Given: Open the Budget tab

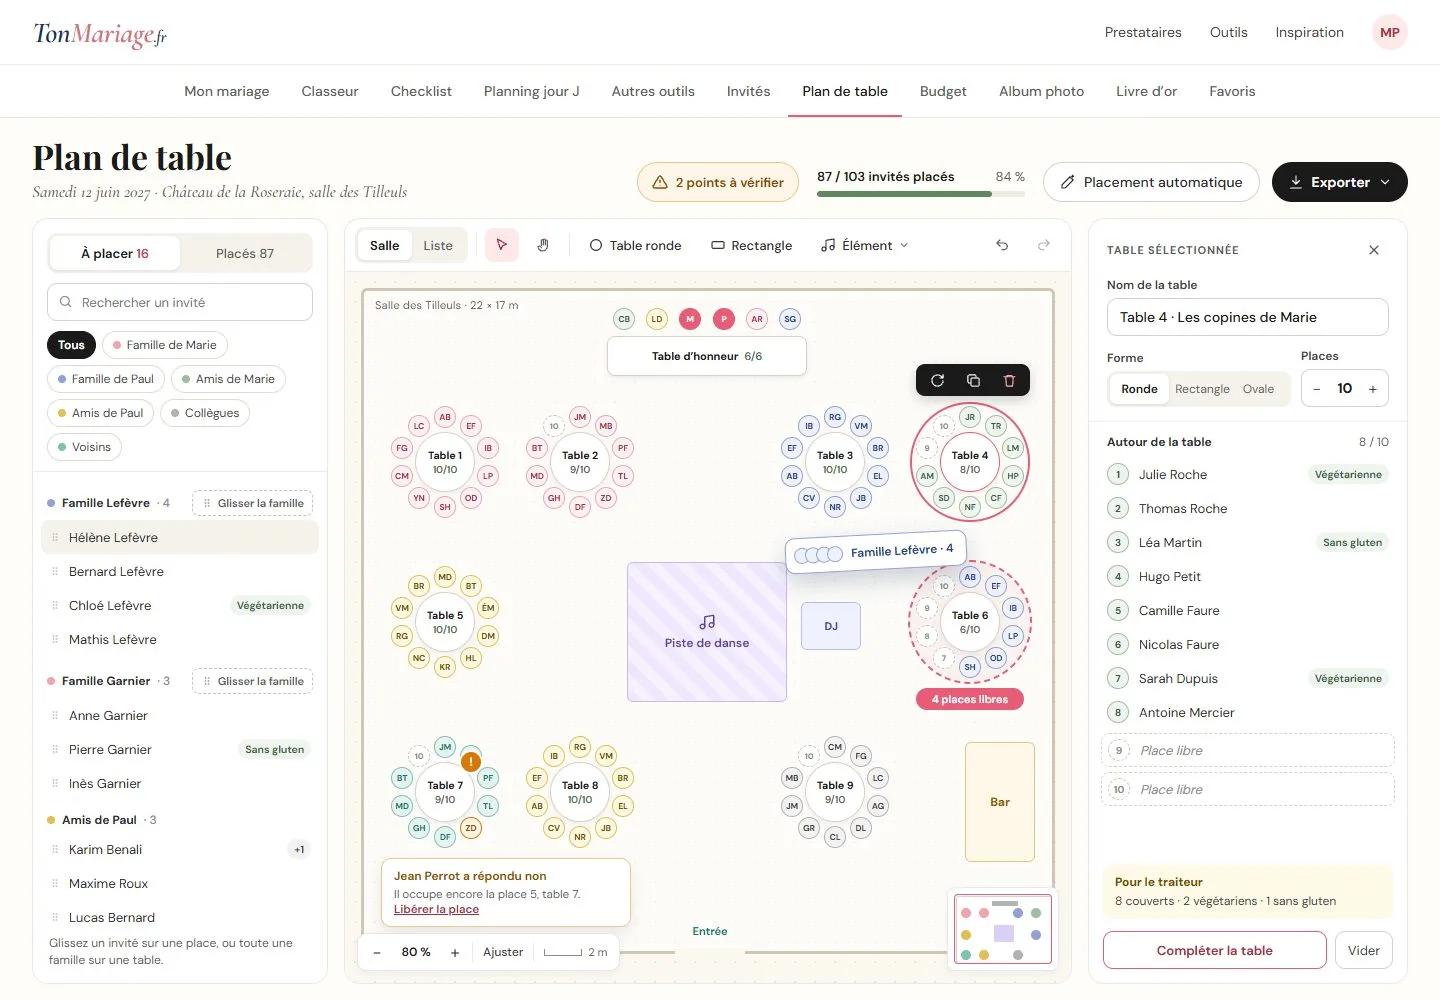Looking at the screenshot, I should [943, 91].
